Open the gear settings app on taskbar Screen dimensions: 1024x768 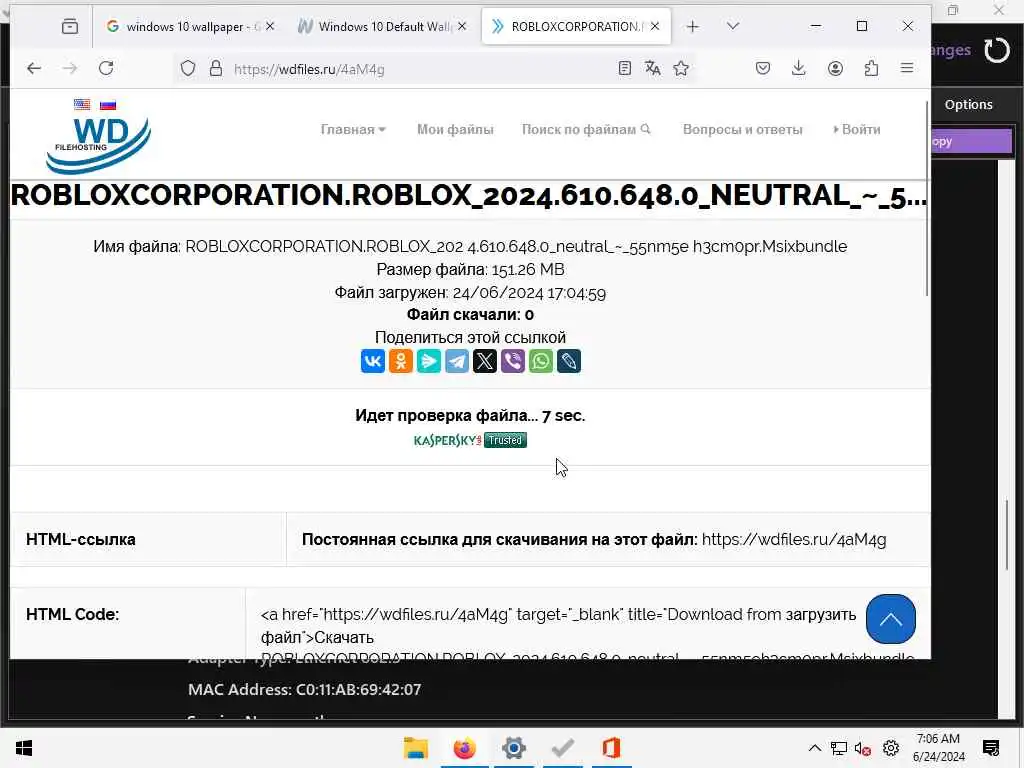(514, 748)
